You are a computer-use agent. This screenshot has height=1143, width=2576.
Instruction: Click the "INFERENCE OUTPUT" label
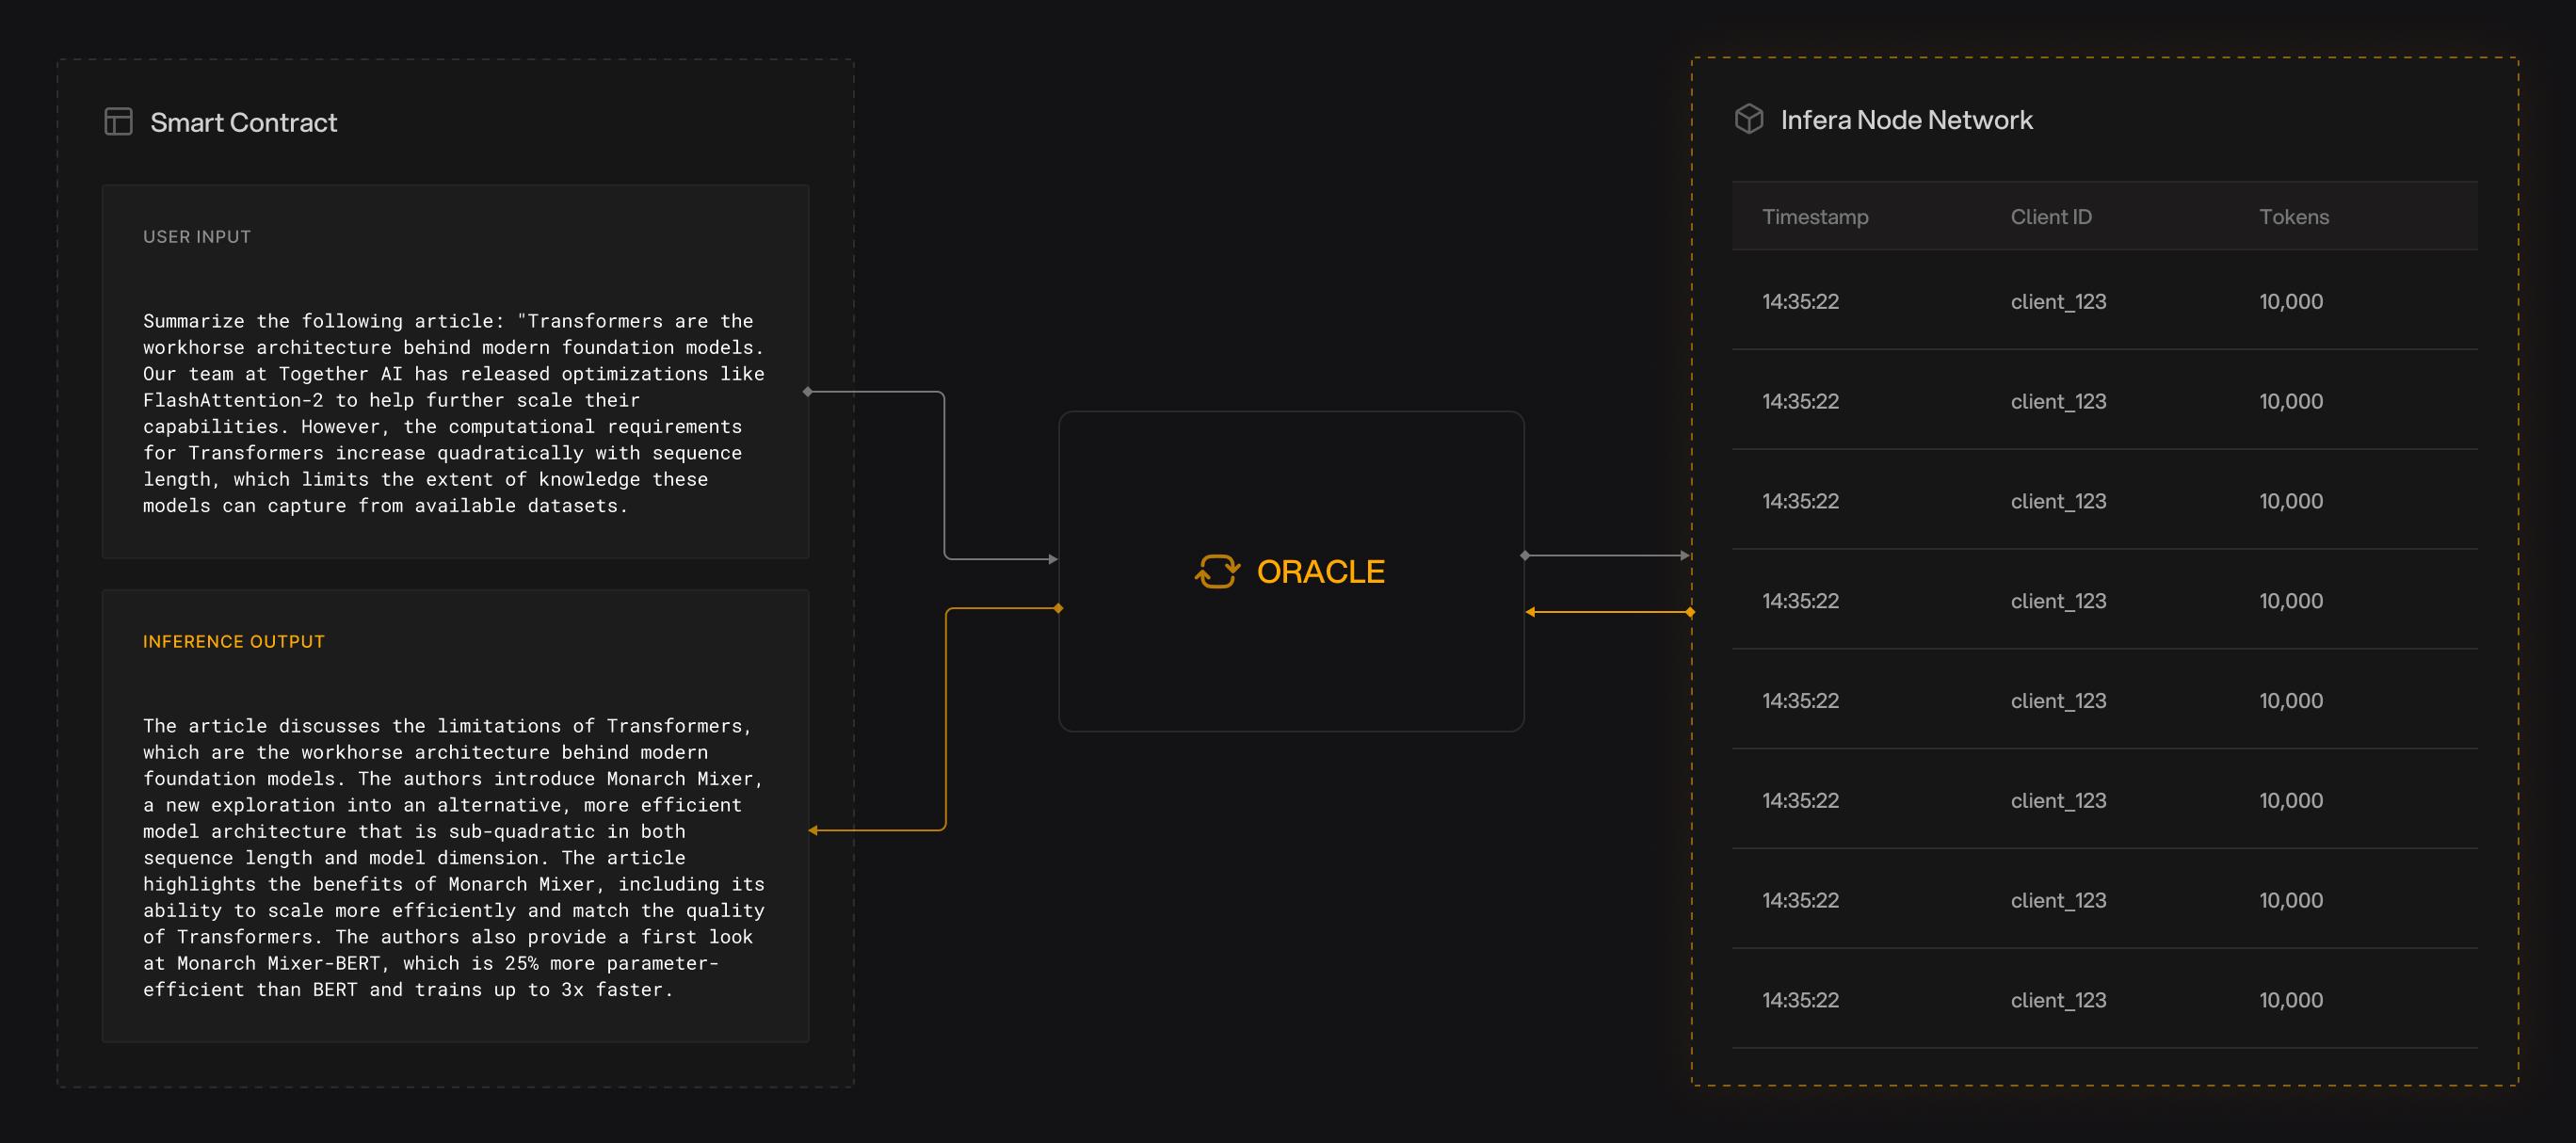pos(234,642)
